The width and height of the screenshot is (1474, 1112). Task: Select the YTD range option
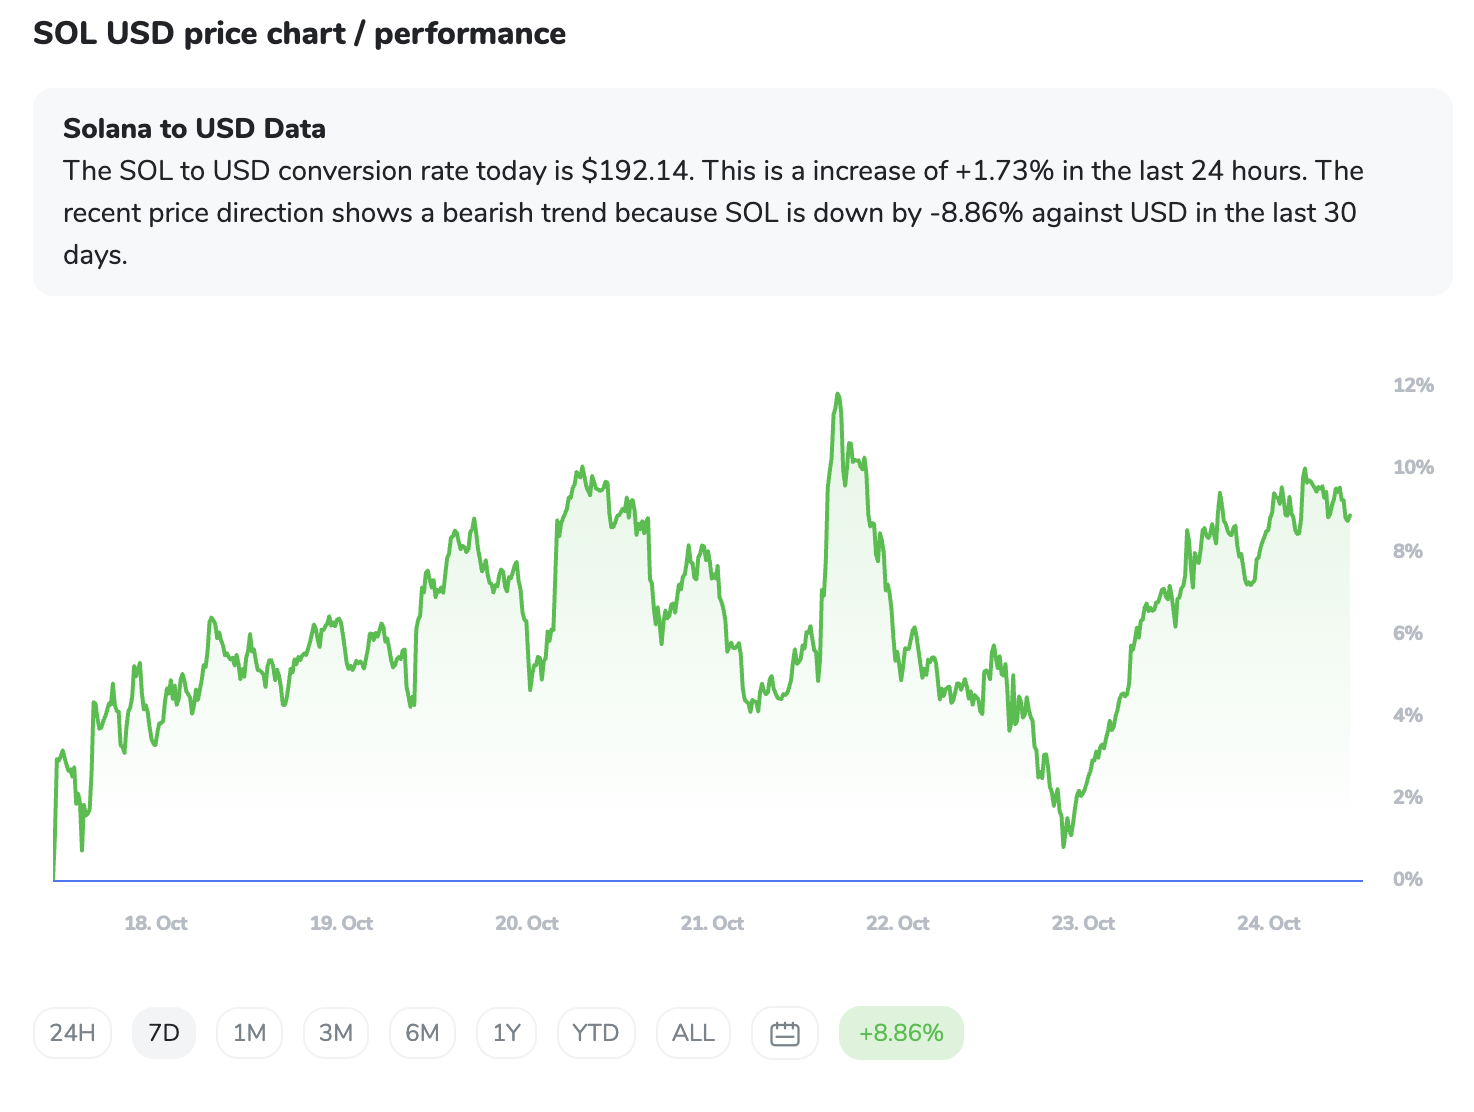click(596, 1033)
